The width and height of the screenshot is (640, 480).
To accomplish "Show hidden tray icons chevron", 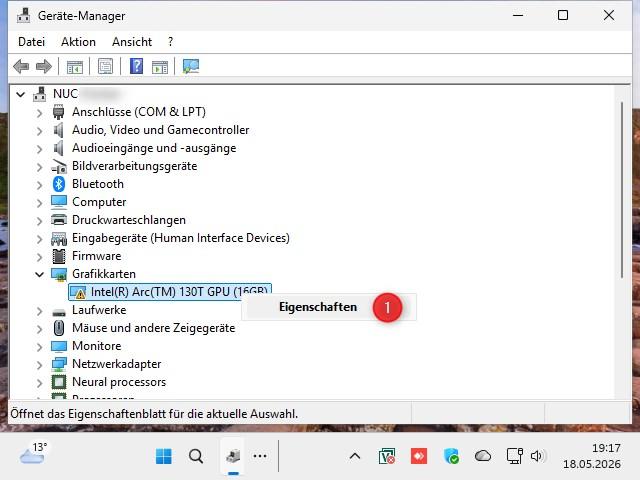I will (x=355, y=456).
